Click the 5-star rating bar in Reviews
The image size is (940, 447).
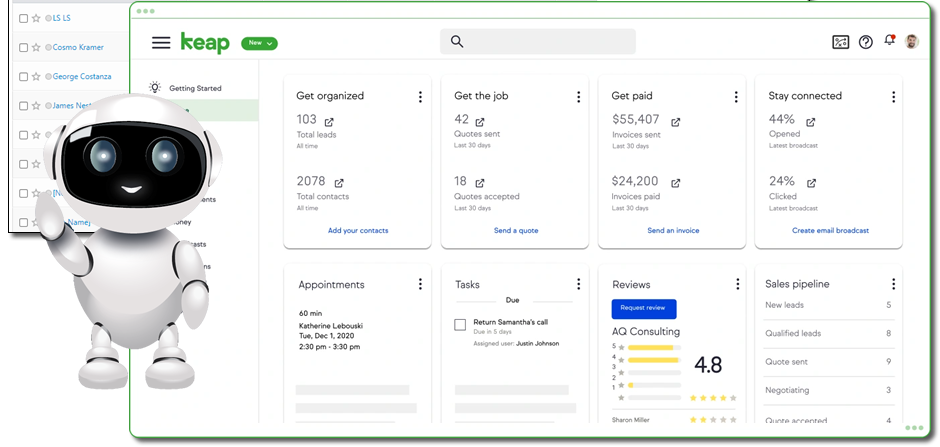tap(649, 348)
